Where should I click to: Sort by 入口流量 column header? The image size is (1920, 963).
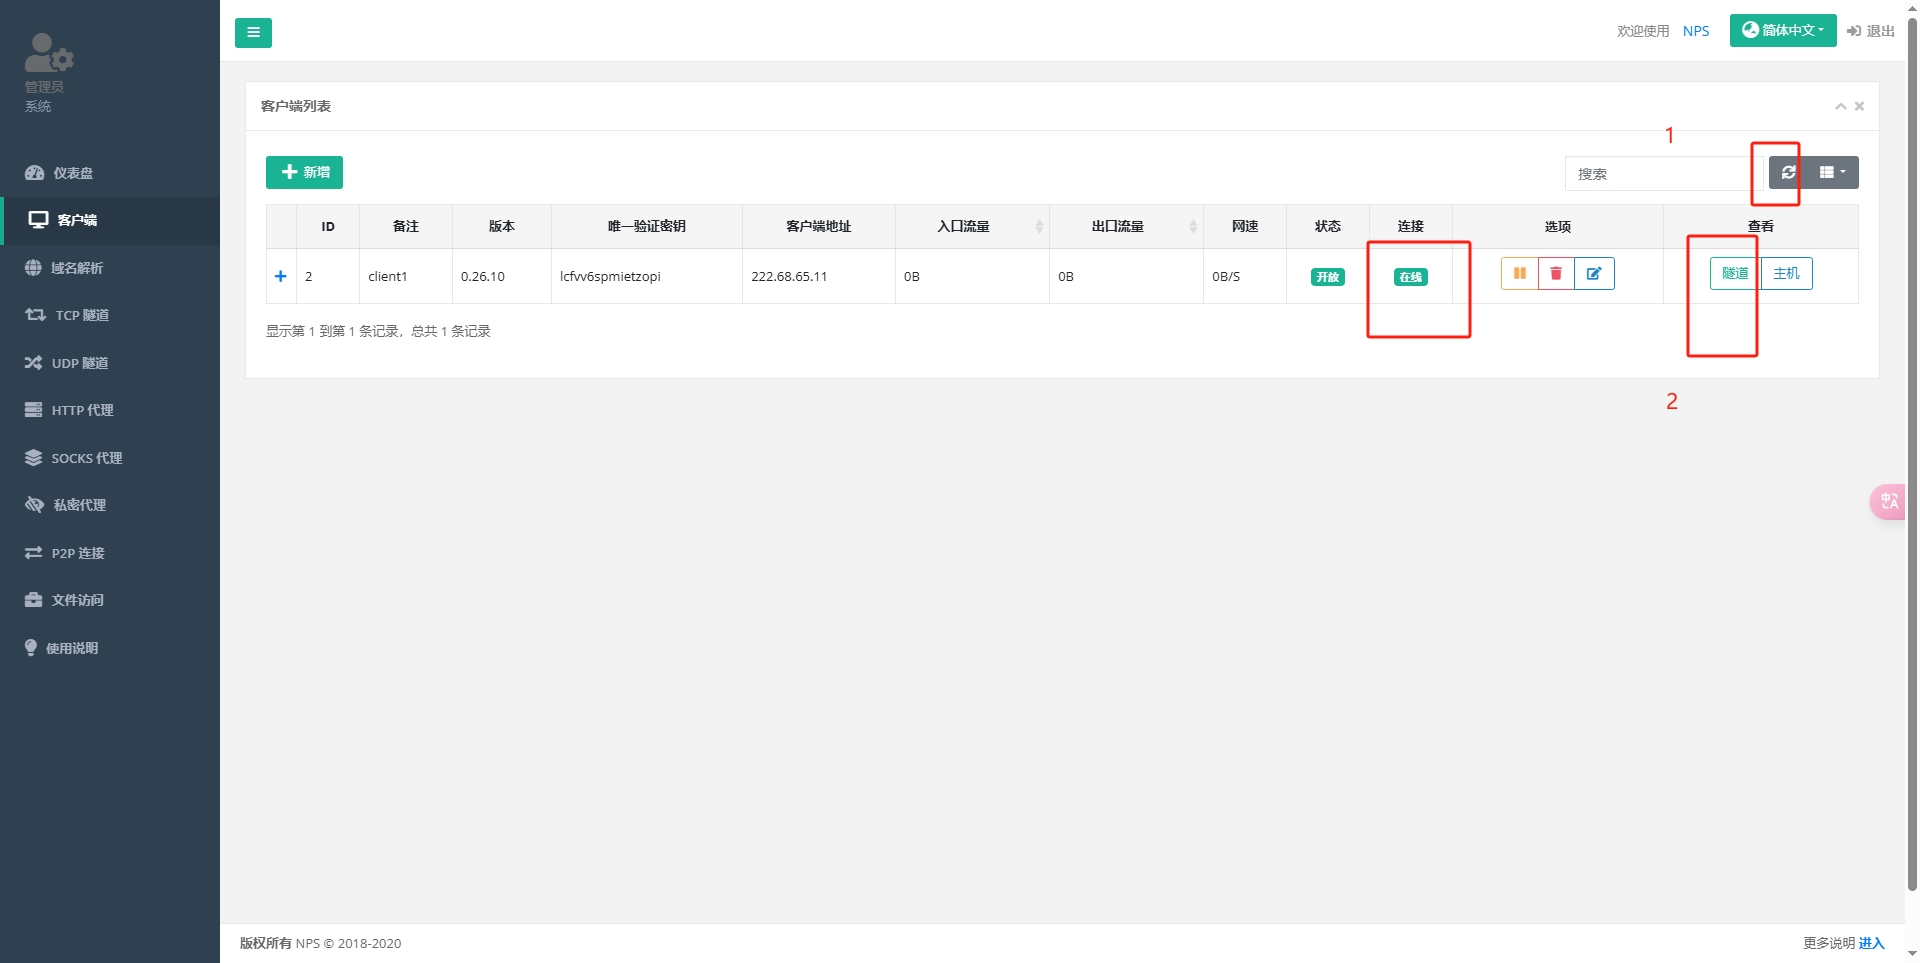pyautogui.click(x=964, y=226)
